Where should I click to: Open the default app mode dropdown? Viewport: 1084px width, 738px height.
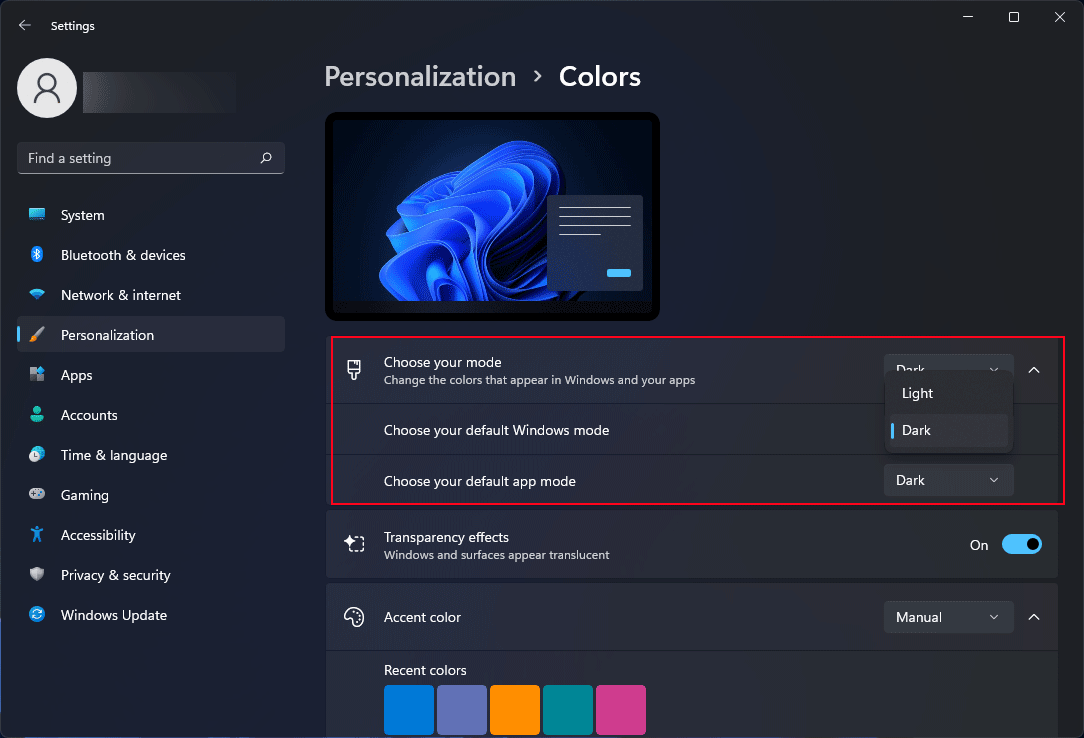[x=947, y=480]
